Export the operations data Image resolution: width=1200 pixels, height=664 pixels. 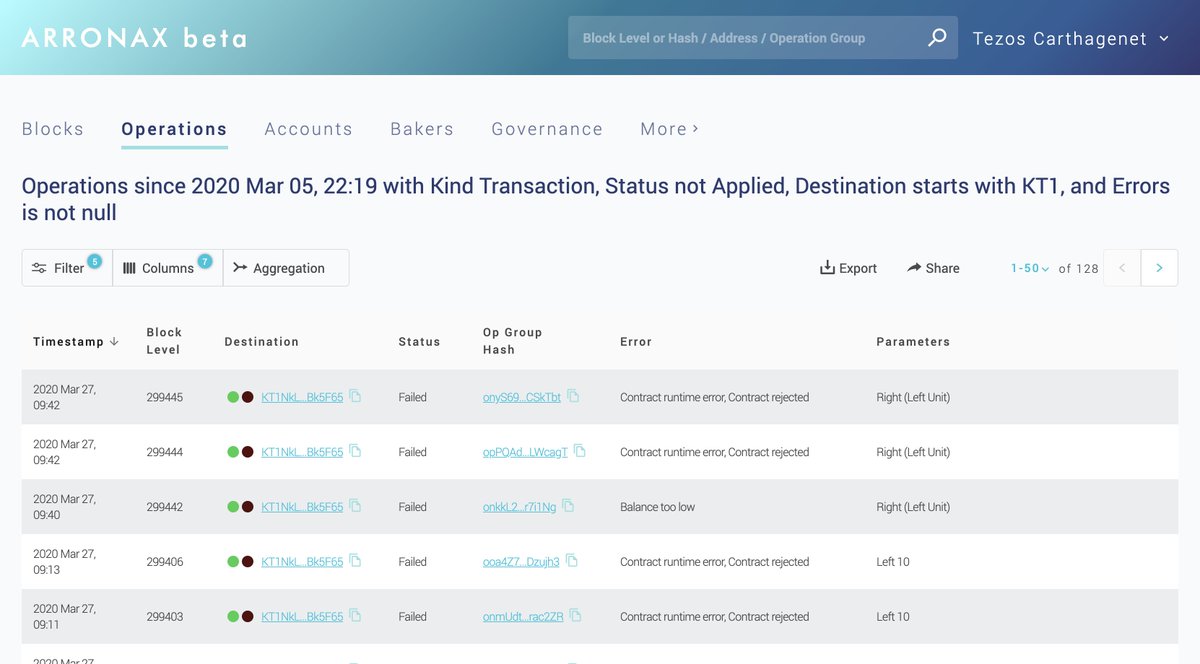[x=848, y=268]
